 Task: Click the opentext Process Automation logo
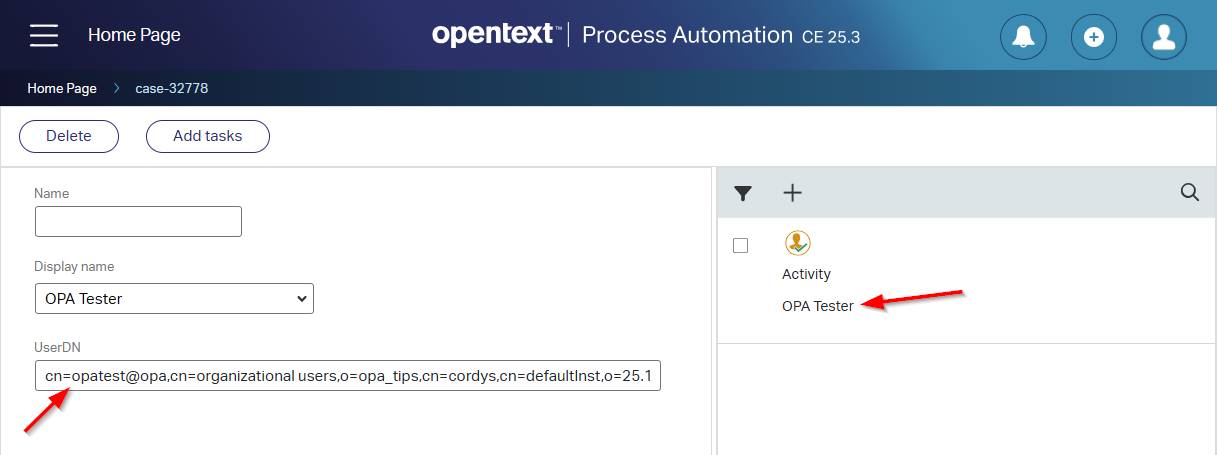tap(645, 35)
